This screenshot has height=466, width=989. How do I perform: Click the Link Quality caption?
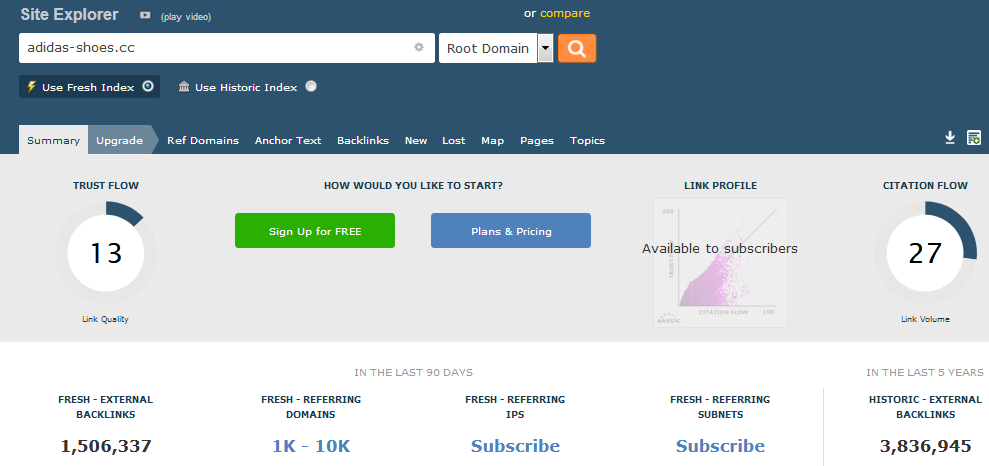tap(105, 319)
